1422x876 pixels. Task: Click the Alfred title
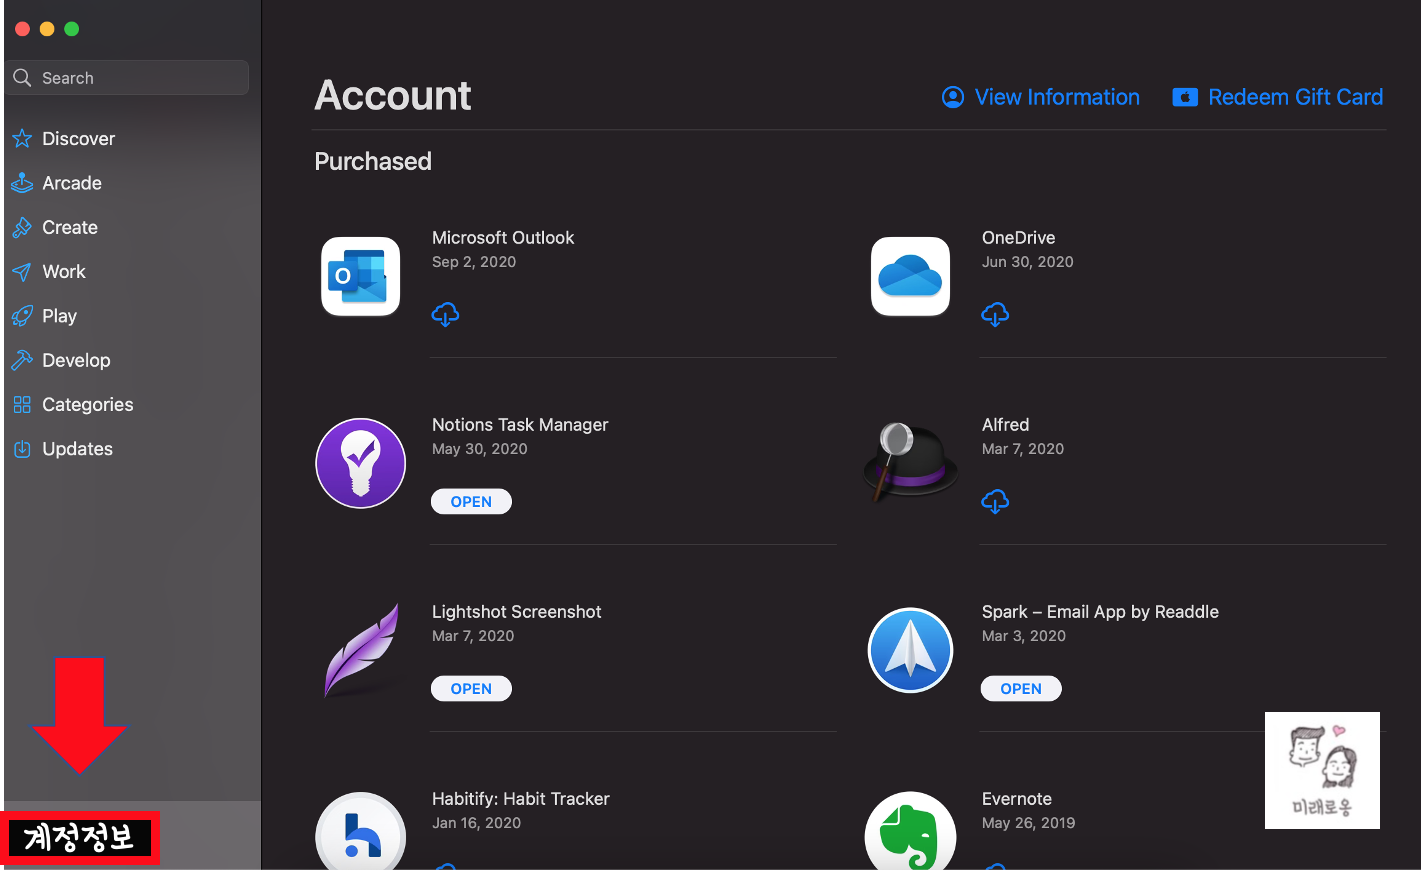tap(1005, 425)
